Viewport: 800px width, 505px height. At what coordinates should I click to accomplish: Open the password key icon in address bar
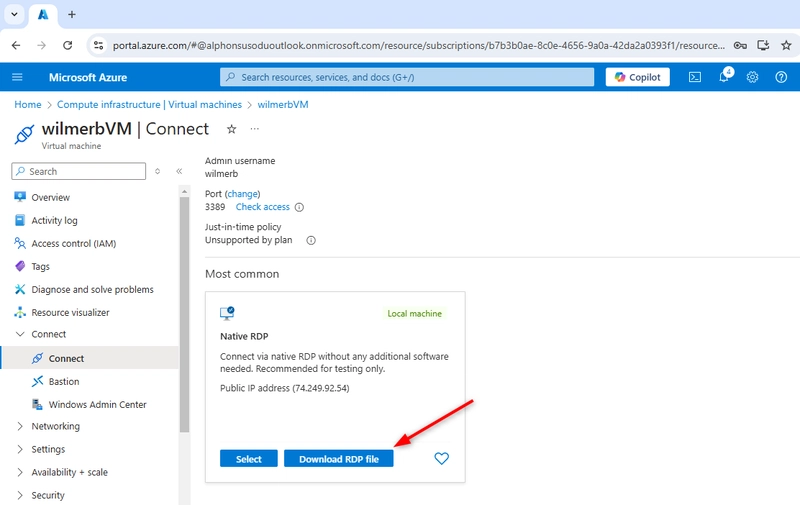pyautogui.click(x=740, y=45)
